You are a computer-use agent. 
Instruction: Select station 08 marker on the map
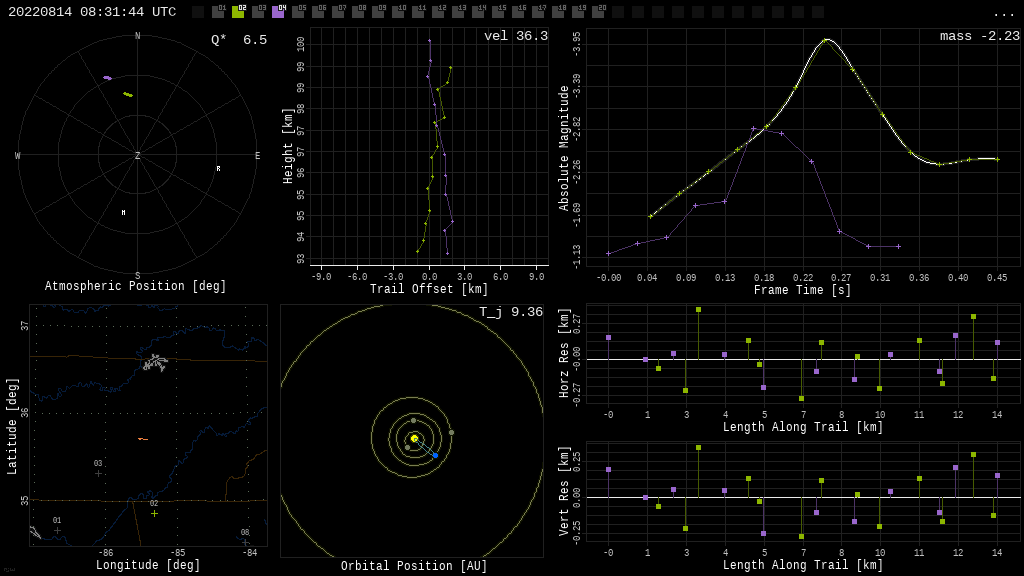point(245,542)
